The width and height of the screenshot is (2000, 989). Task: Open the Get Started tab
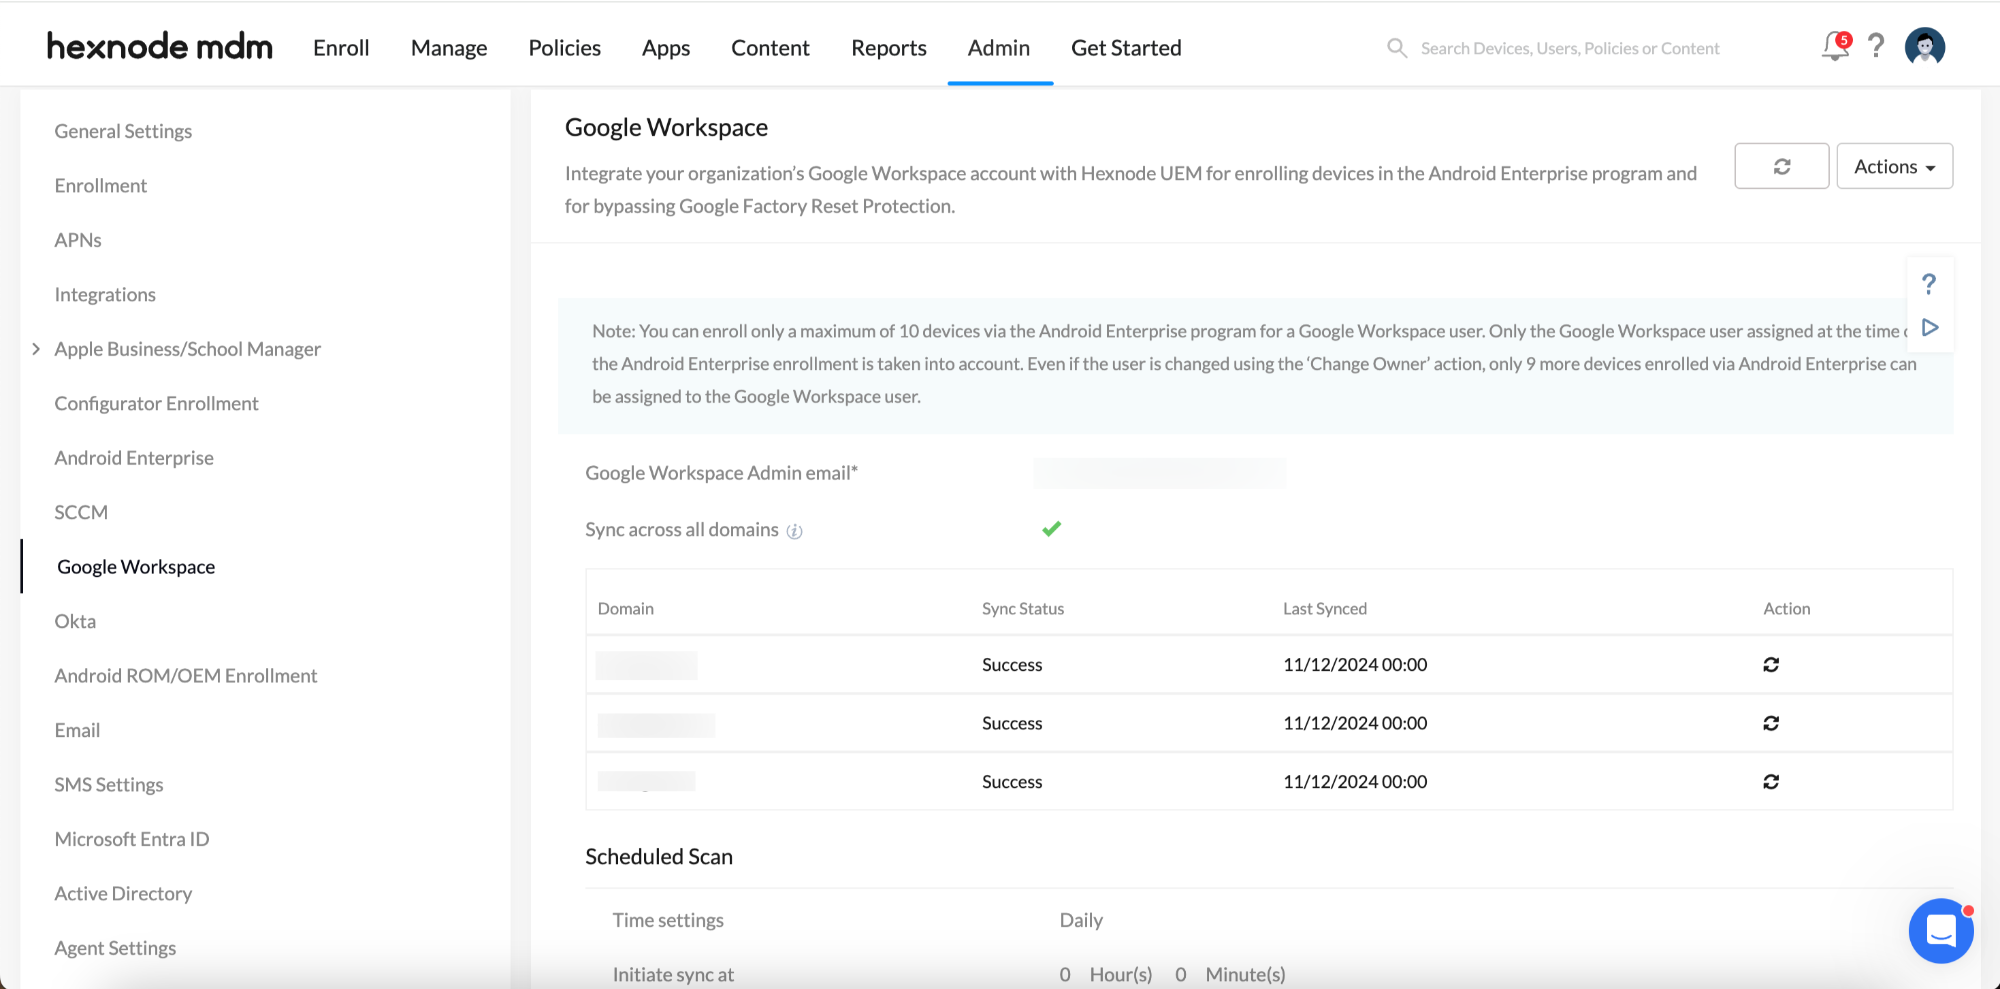click(x=1126, y=48)
